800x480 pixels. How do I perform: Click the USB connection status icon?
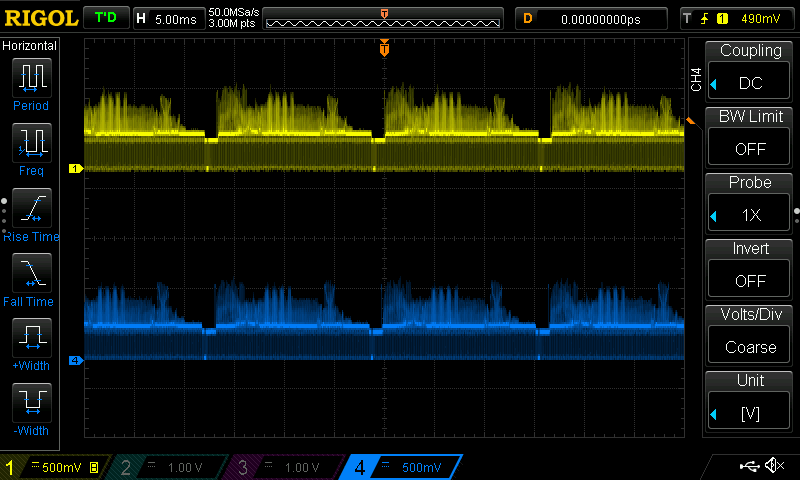click(x=749, y=465)
